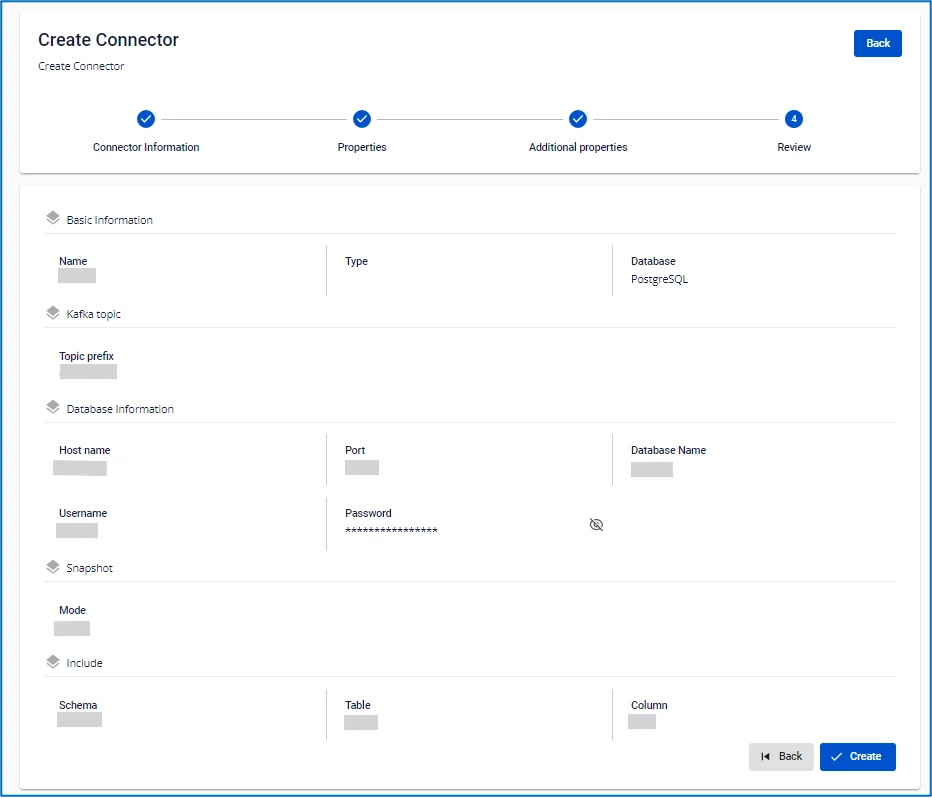The height and width of the screenshot is (798, 932).
Task: Toggle password visibility eye icon
Action: pyautogui.click(x=596, y=524)
